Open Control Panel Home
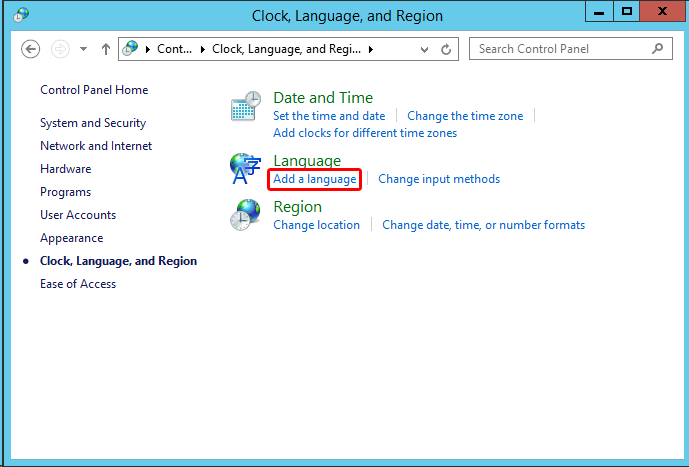Viewport: 689px width, 467px height. pos(94,90)
